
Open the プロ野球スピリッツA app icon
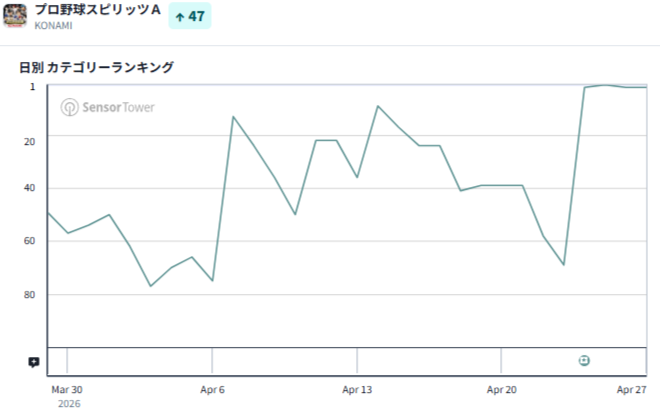click(15, 16)
